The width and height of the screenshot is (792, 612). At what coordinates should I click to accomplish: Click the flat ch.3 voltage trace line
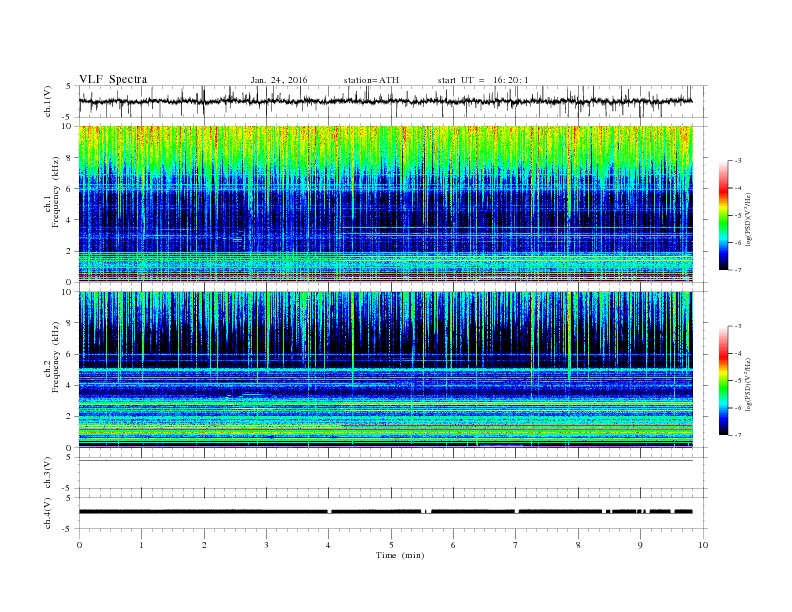click(385, 460)
